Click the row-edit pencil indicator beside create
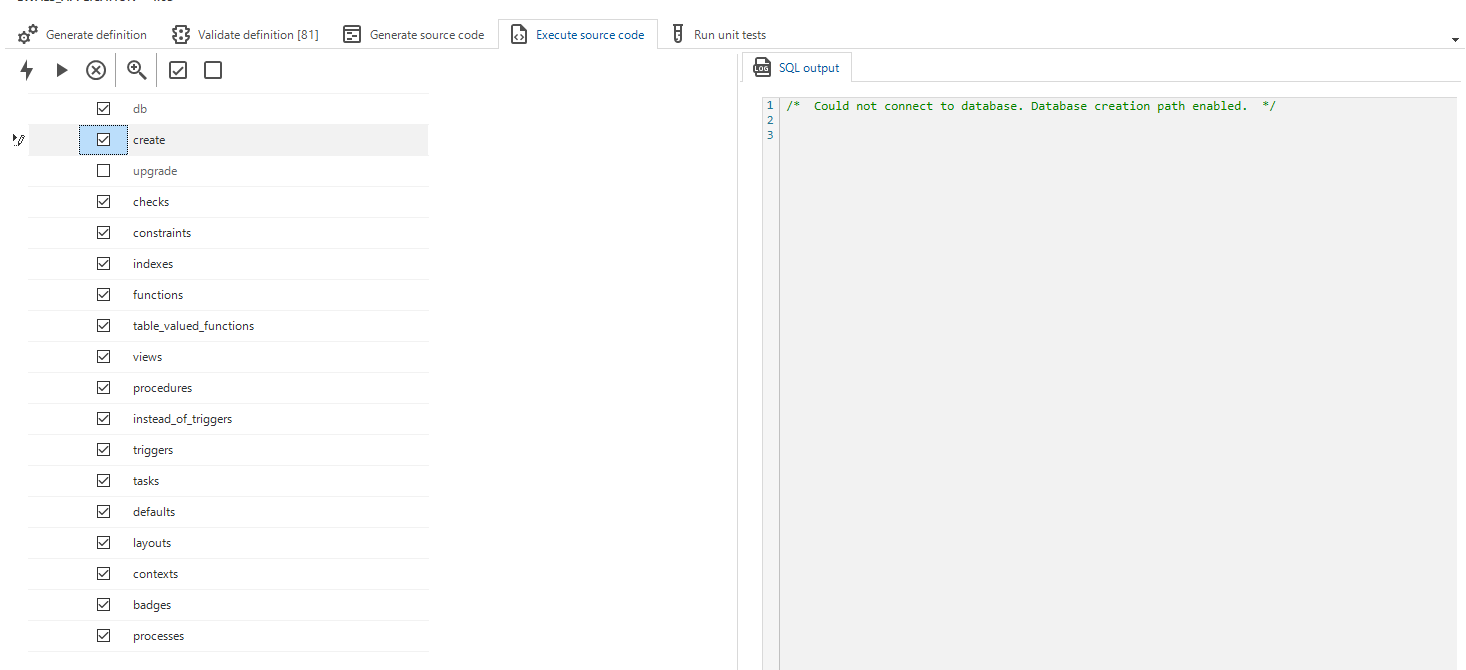The image size is (1466, 670). 18,140
